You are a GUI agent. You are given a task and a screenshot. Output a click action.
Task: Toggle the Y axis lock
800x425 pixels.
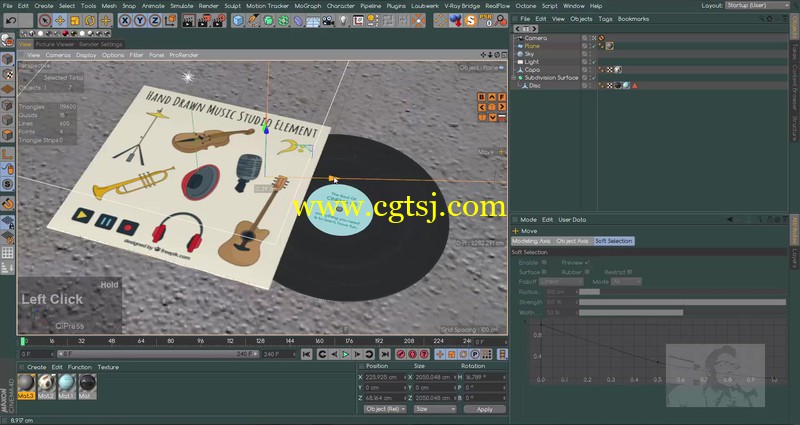pyautogui.click(x=140, y=20)
